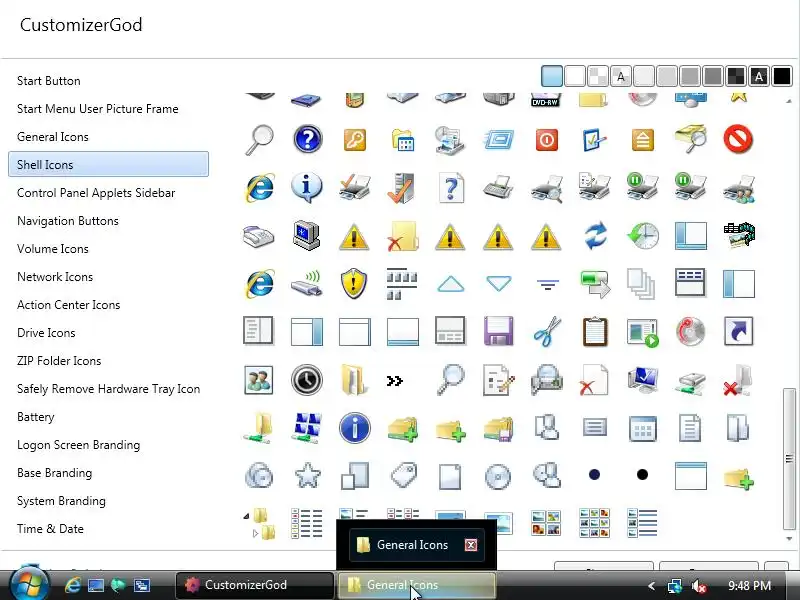The width and height of the screenshot is (800, 600).
Task: Open the Network Icons category
Action: [55, 277]
